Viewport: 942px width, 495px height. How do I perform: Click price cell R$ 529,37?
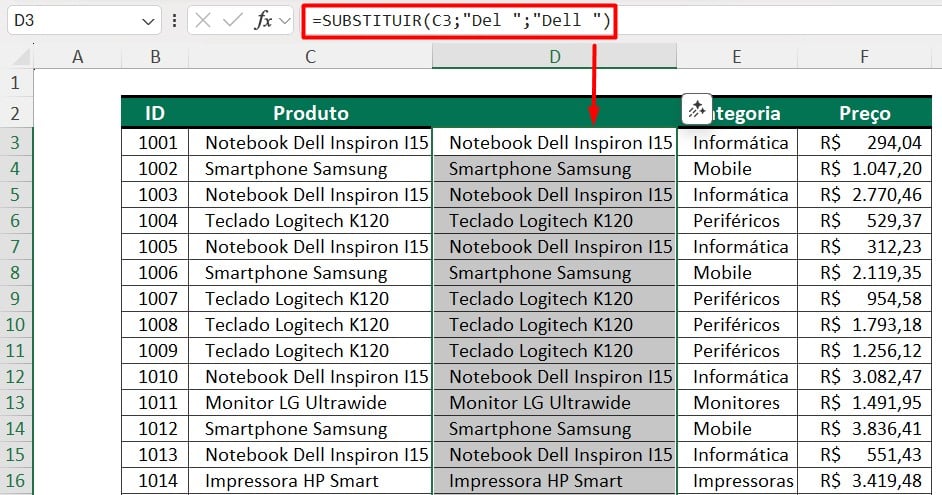point(864,220)
